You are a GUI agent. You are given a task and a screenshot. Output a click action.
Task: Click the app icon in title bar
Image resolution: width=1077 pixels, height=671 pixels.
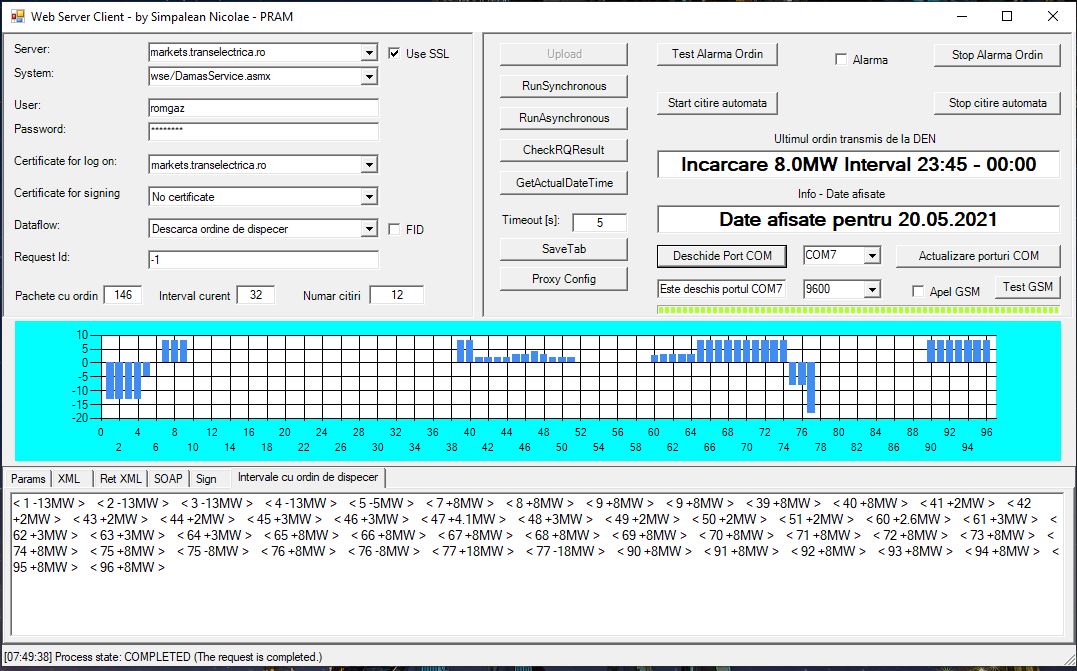click(17, 16)
